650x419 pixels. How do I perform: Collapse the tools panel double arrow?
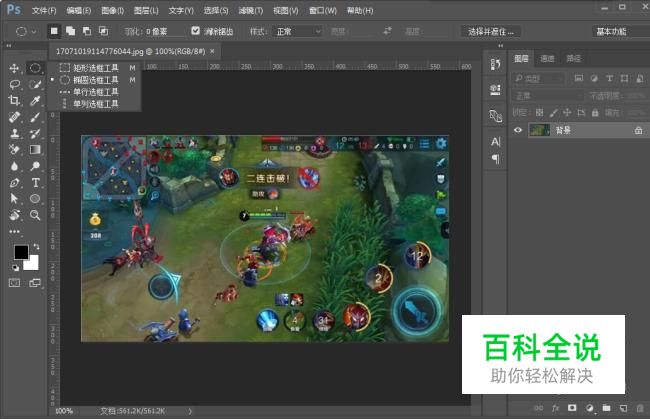point(8,46)
